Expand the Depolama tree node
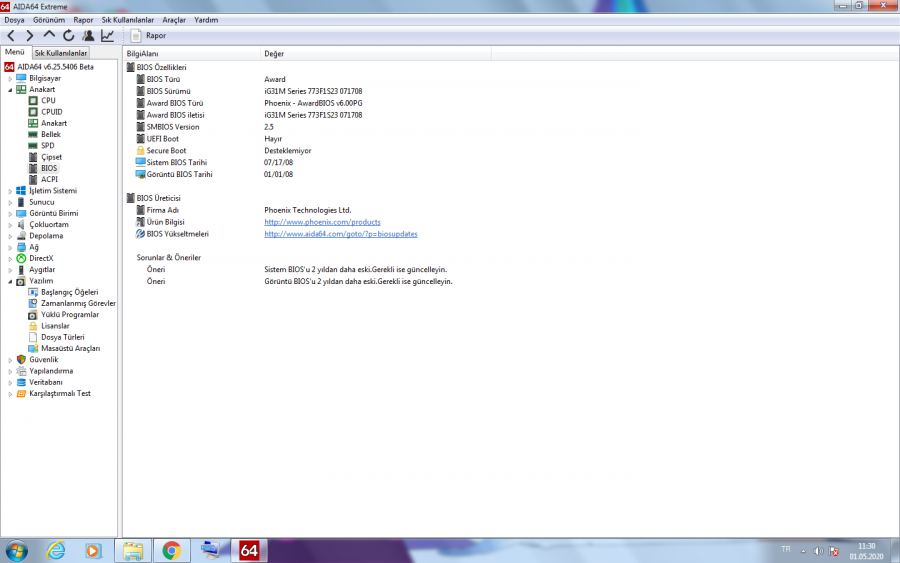This screenshot has height=563, width=900. tap(10, 236)
